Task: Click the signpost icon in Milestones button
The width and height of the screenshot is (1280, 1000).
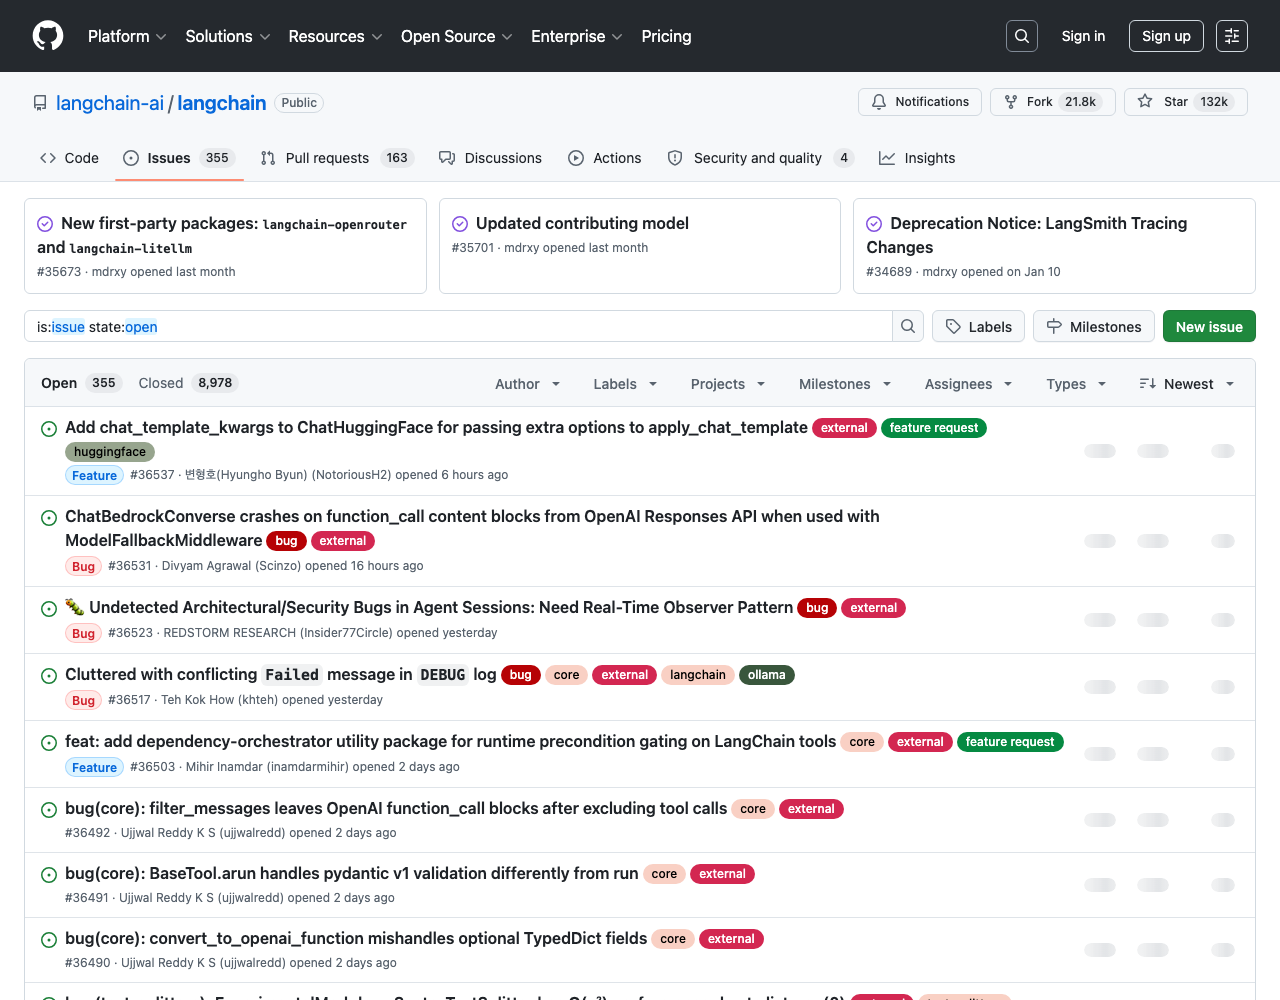Action: click(x=1054, y=327)
